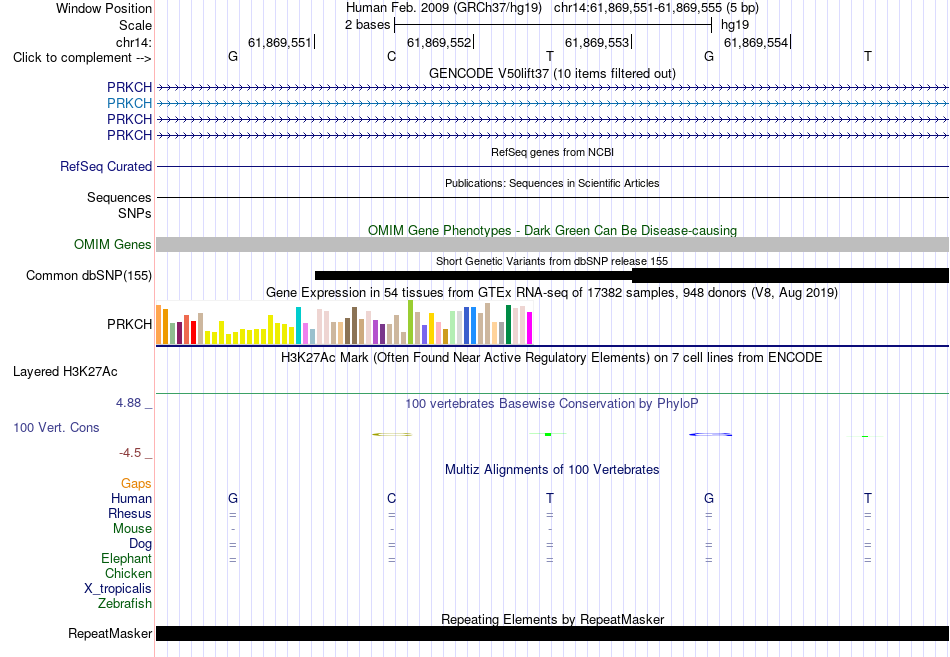Click position label 61,869,554 on the ruler
The width and height of the screenshot is (950, 657).
coord(756,42)
